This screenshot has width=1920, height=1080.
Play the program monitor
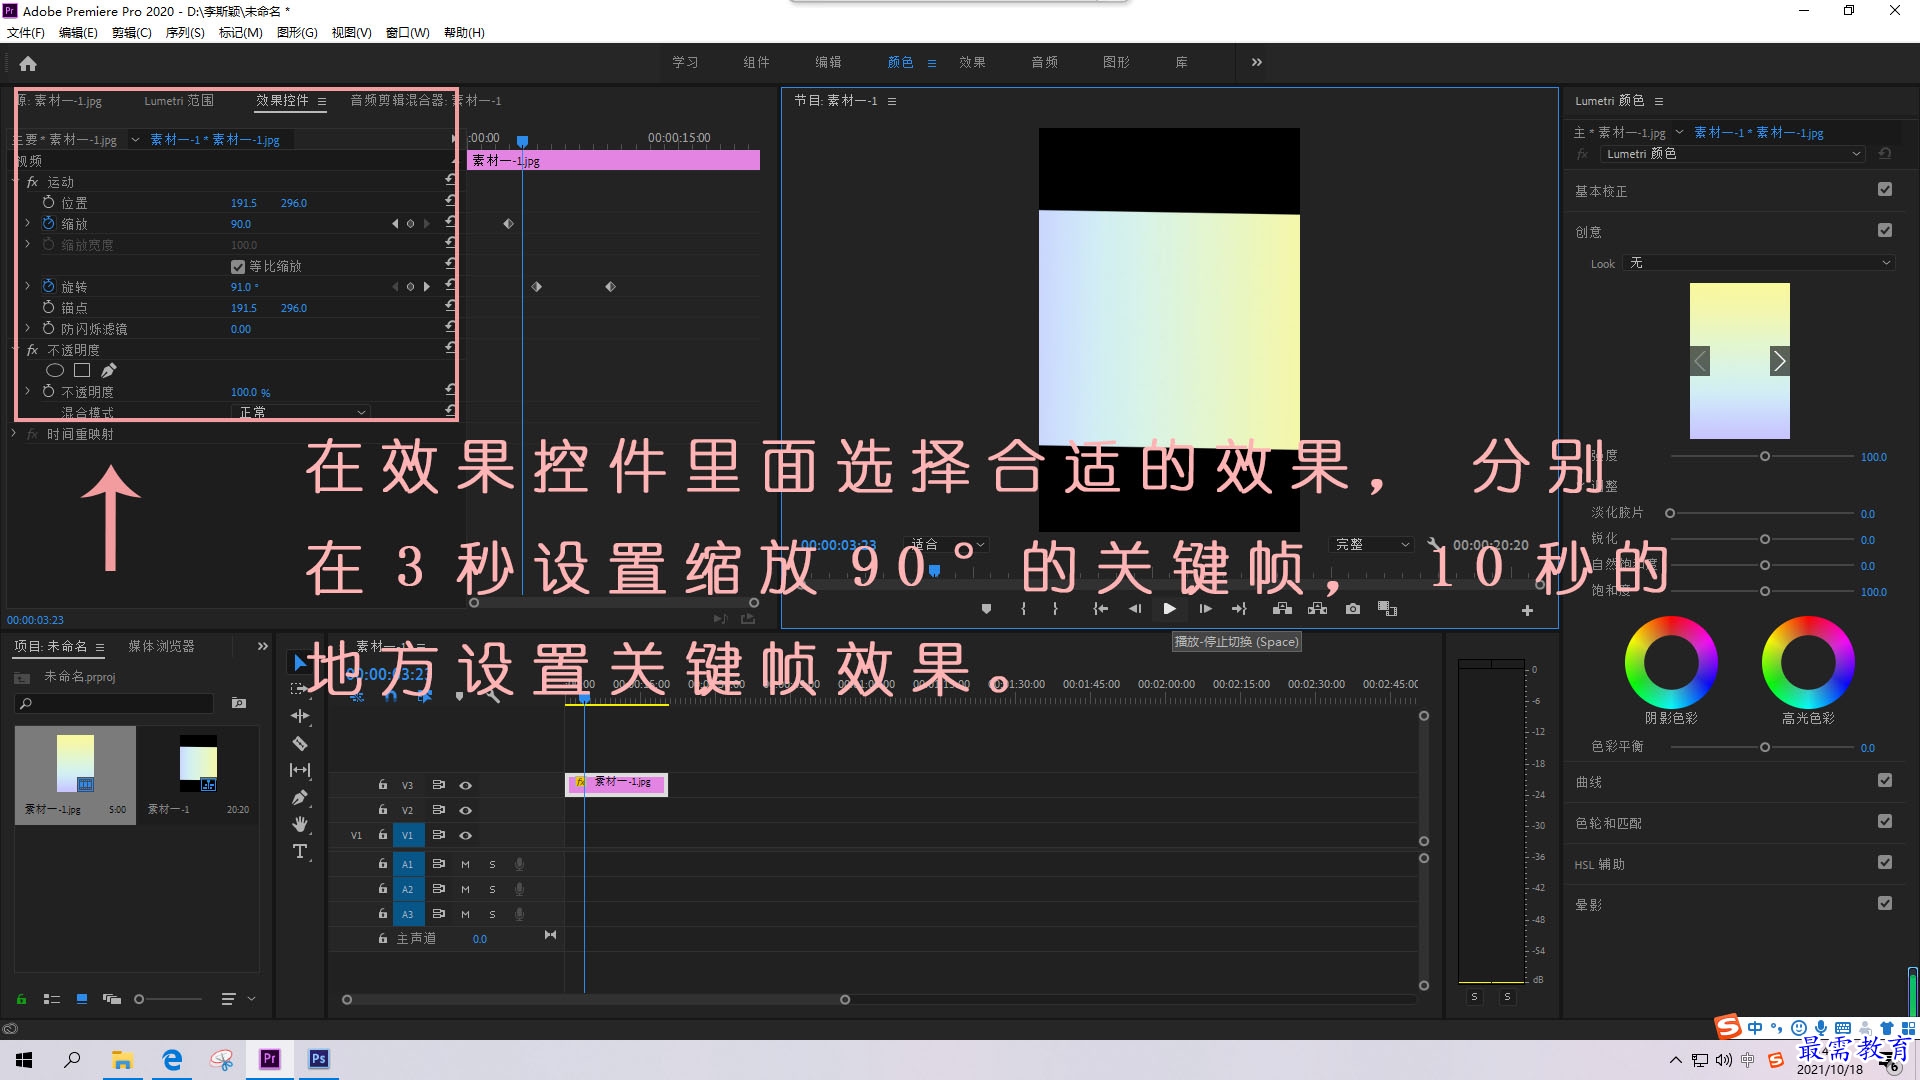coord(1169,609)
